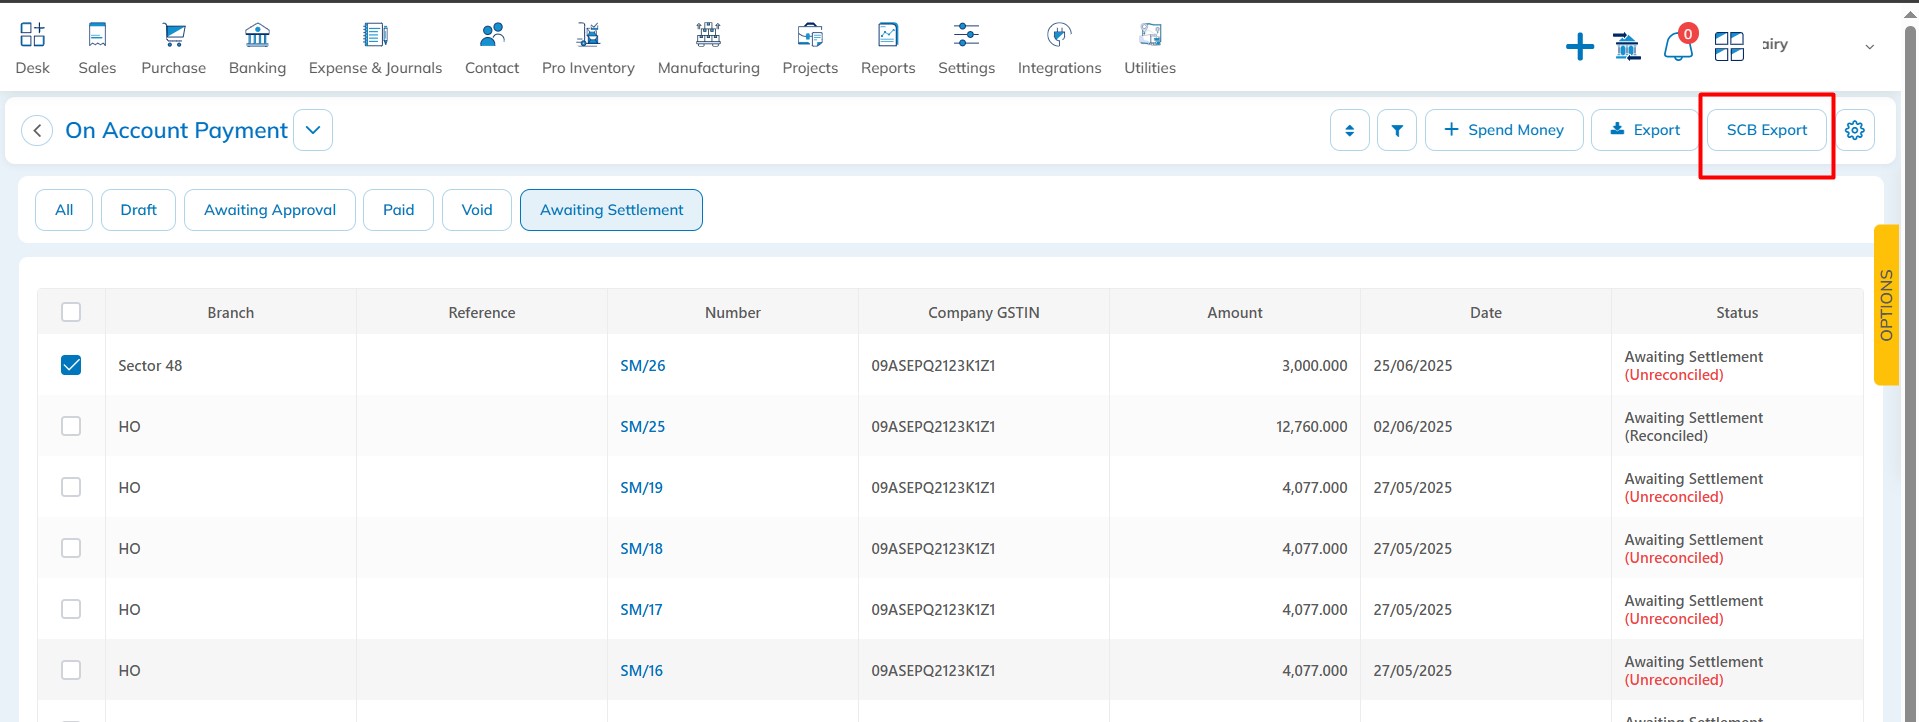The image size is (1919, 722).
Task: Click the sort arrows button
Action: click(1350, 130)
